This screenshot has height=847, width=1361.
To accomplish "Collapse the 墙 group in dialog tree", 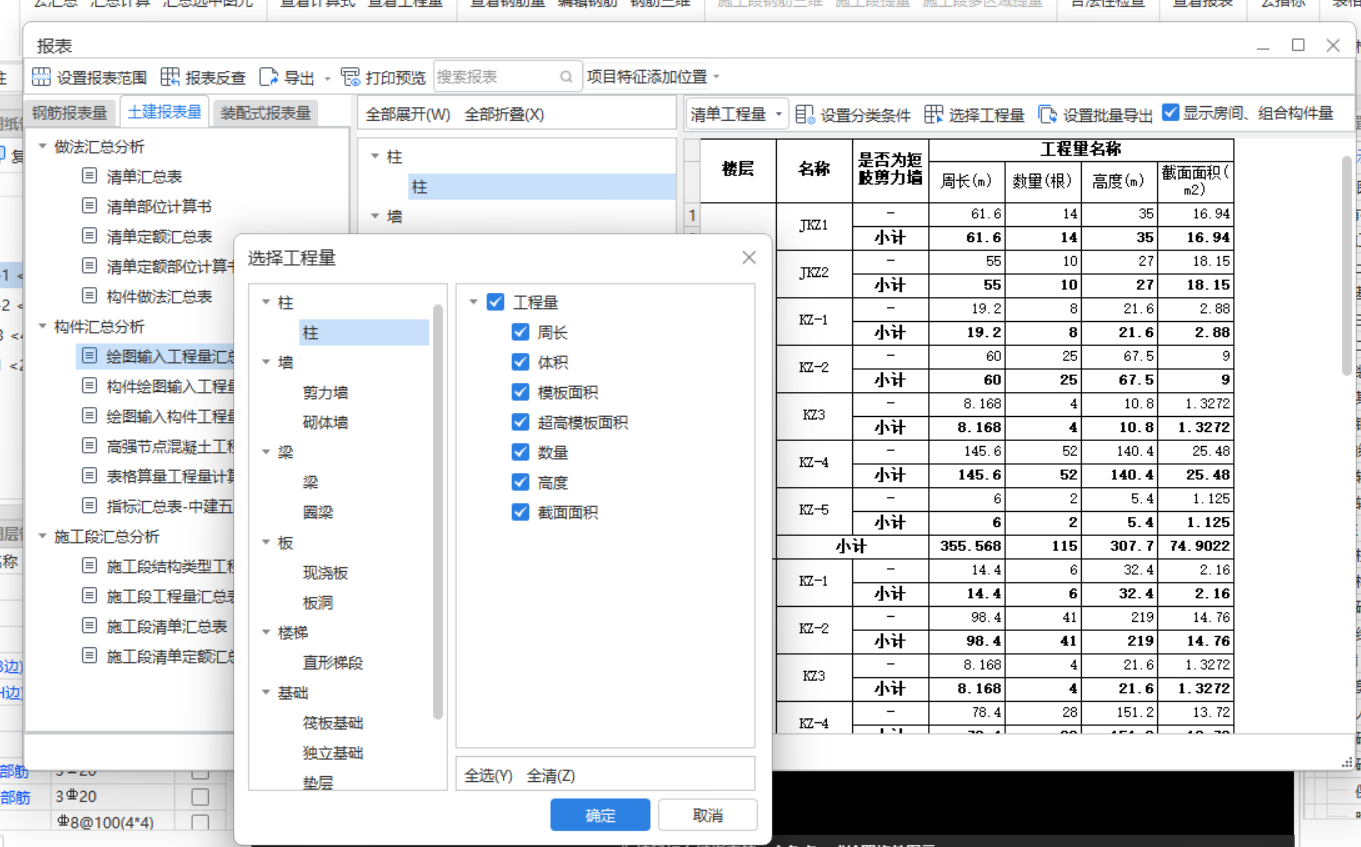I will click(266, 362).
